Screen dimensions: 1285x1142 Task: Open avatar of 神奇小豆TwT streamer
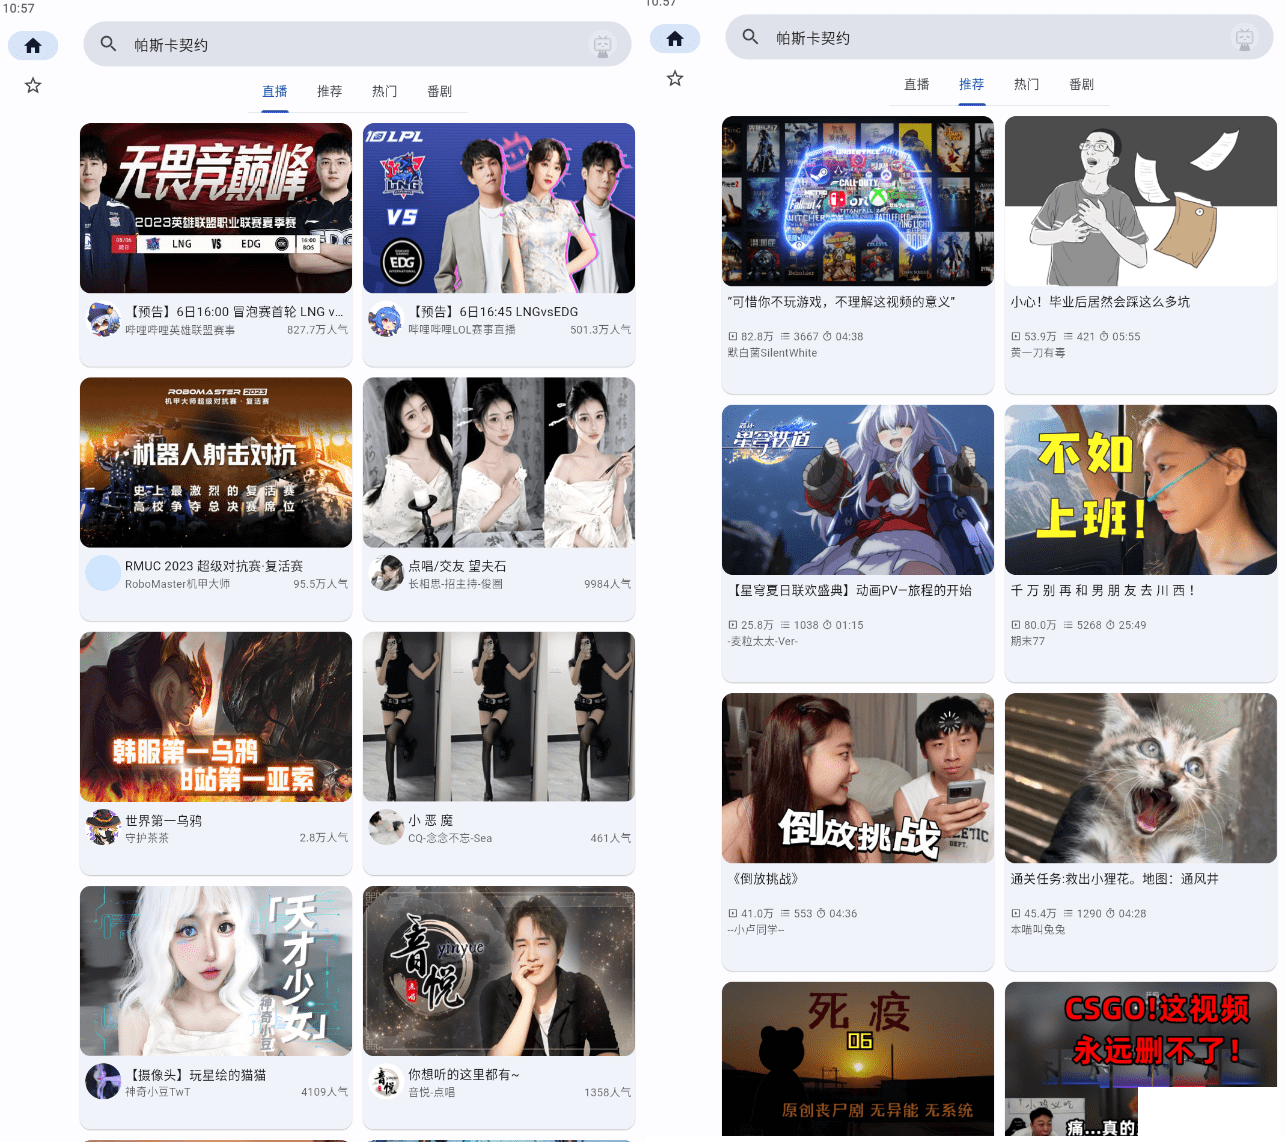[103, 1082]
